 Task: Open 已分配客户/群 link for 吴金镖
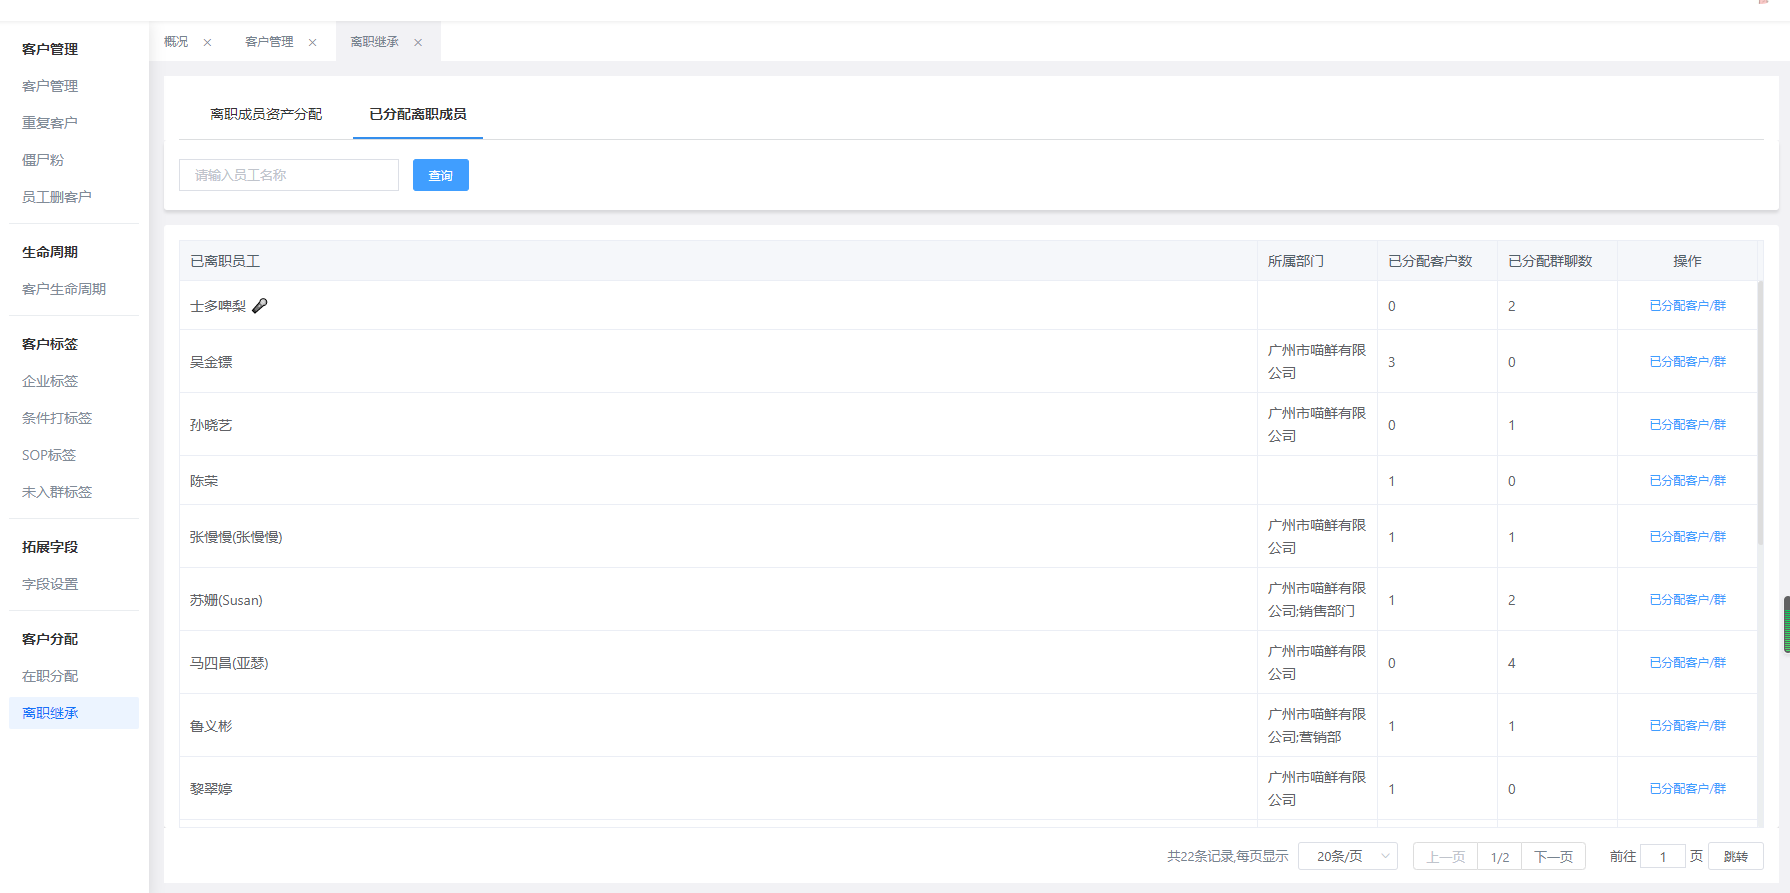pyautogui.click(x=1687, y=362)
